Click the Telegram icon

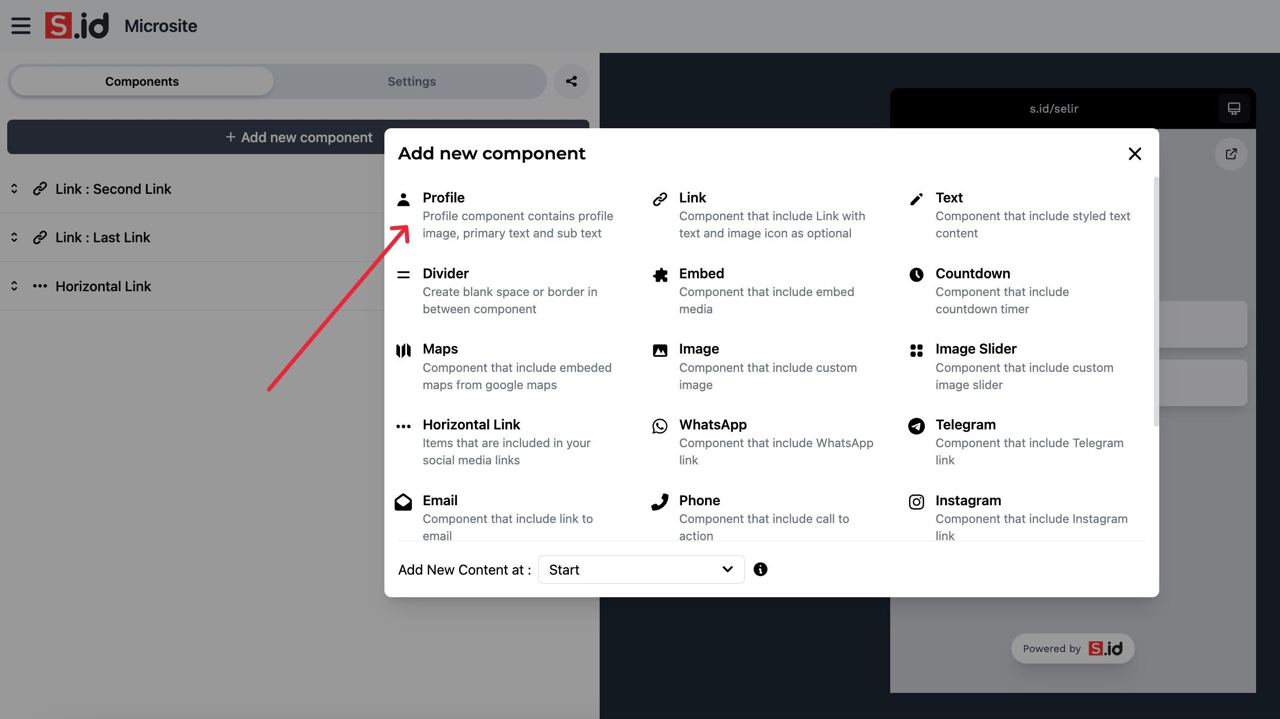click(x=916, y=426)
